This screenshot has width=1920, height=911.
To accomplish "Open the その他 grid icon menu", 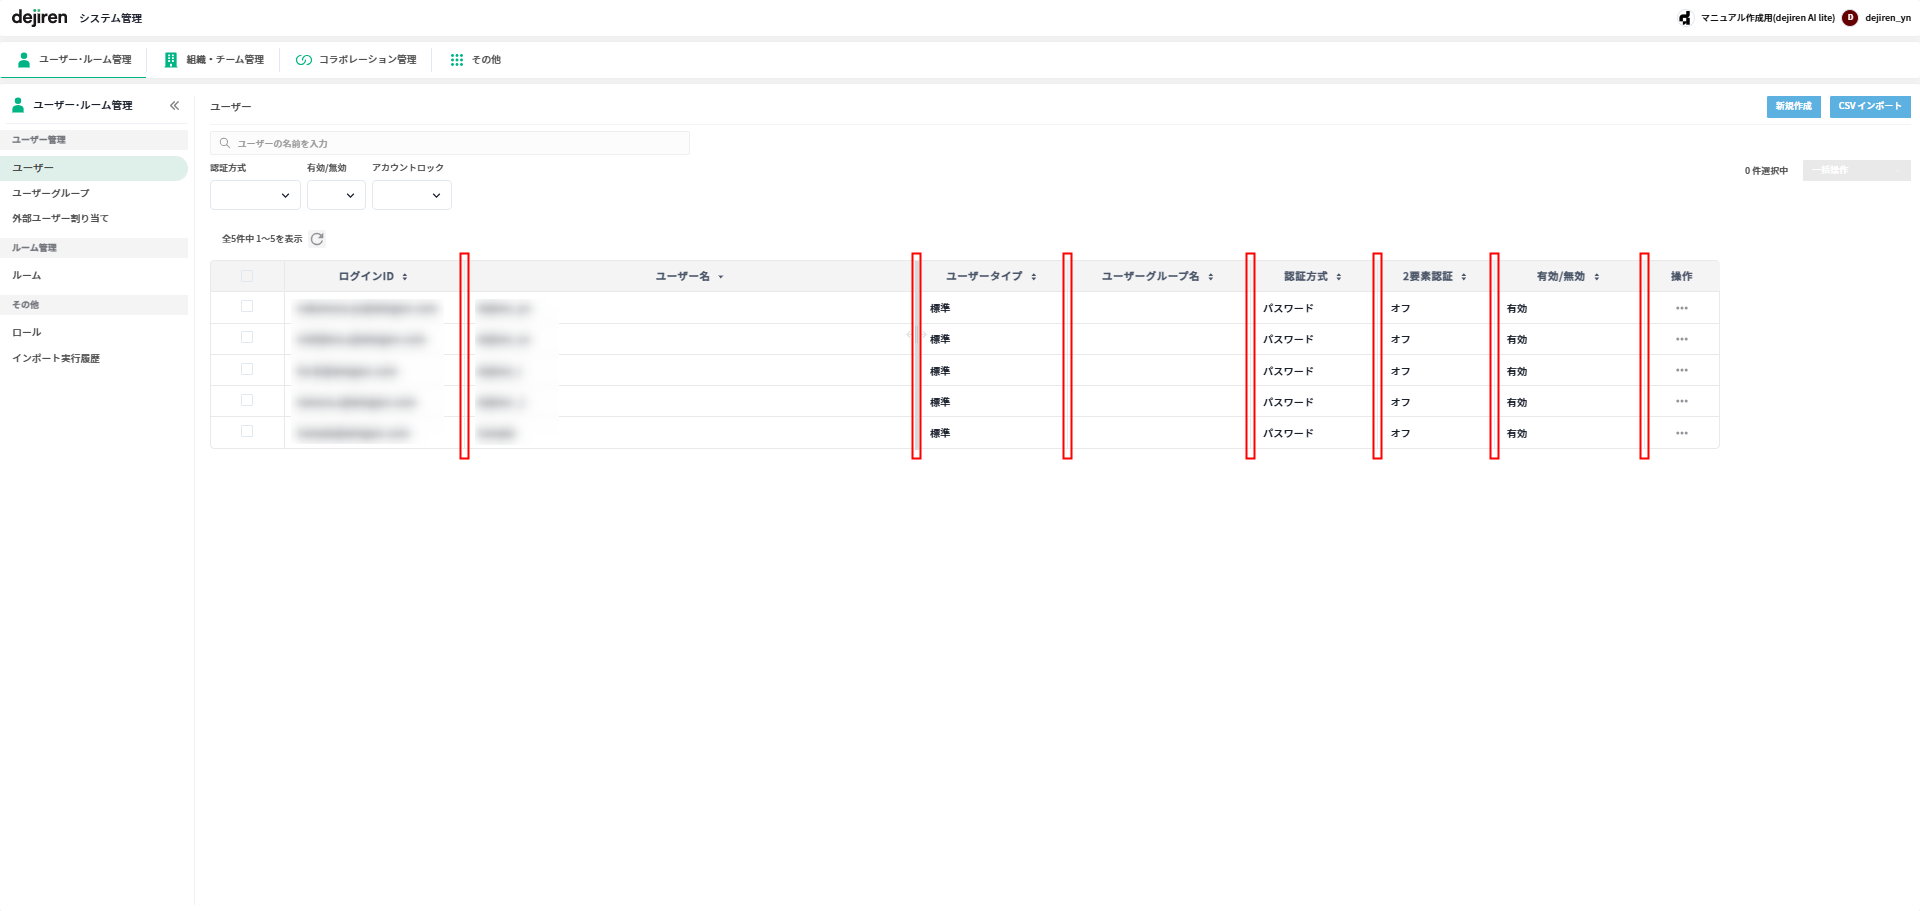I will (457, 60).
